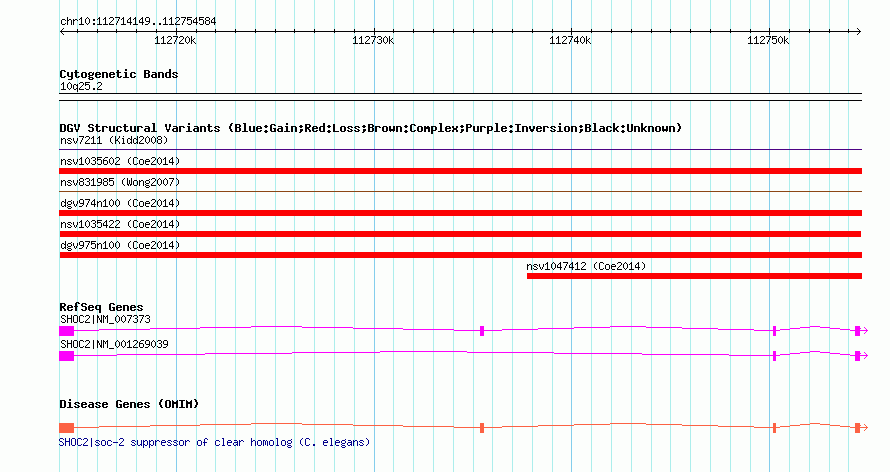The height and width of the screenshot is (472, 890).
Task: Open the nsv7211 (Kidd2008) variant label
Action: [114, 141]
